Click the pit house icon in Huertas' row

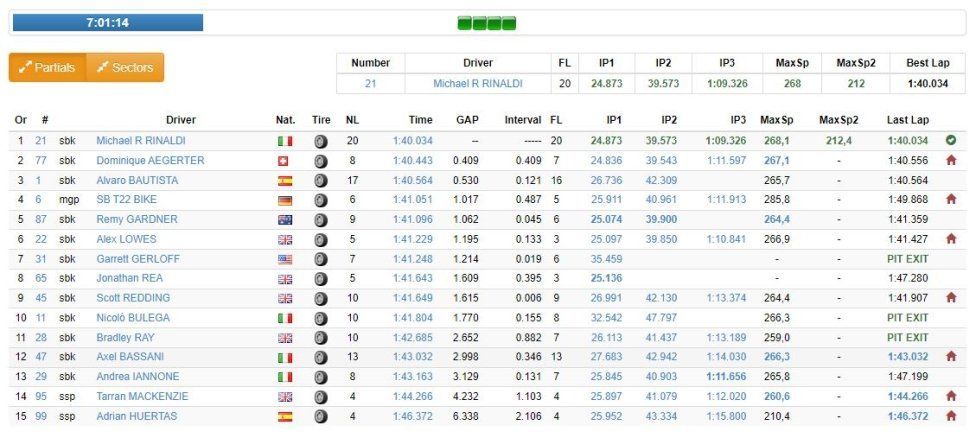tap(950, 416)
